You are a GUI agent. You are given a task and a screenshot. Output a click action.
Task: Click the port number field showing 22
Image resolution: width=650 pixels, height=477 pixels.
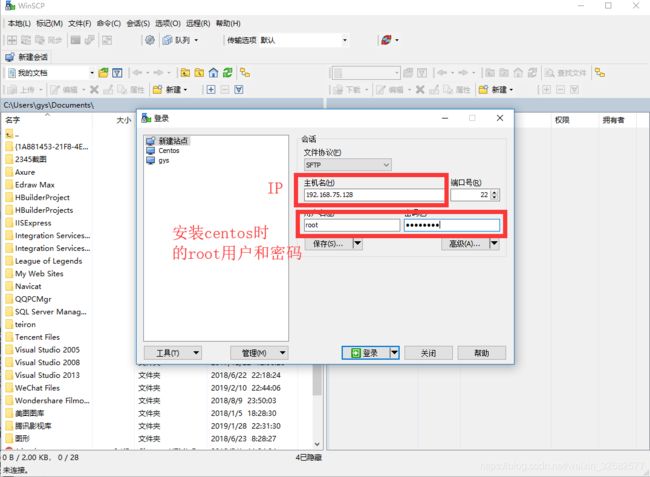(x=471, y=195)
